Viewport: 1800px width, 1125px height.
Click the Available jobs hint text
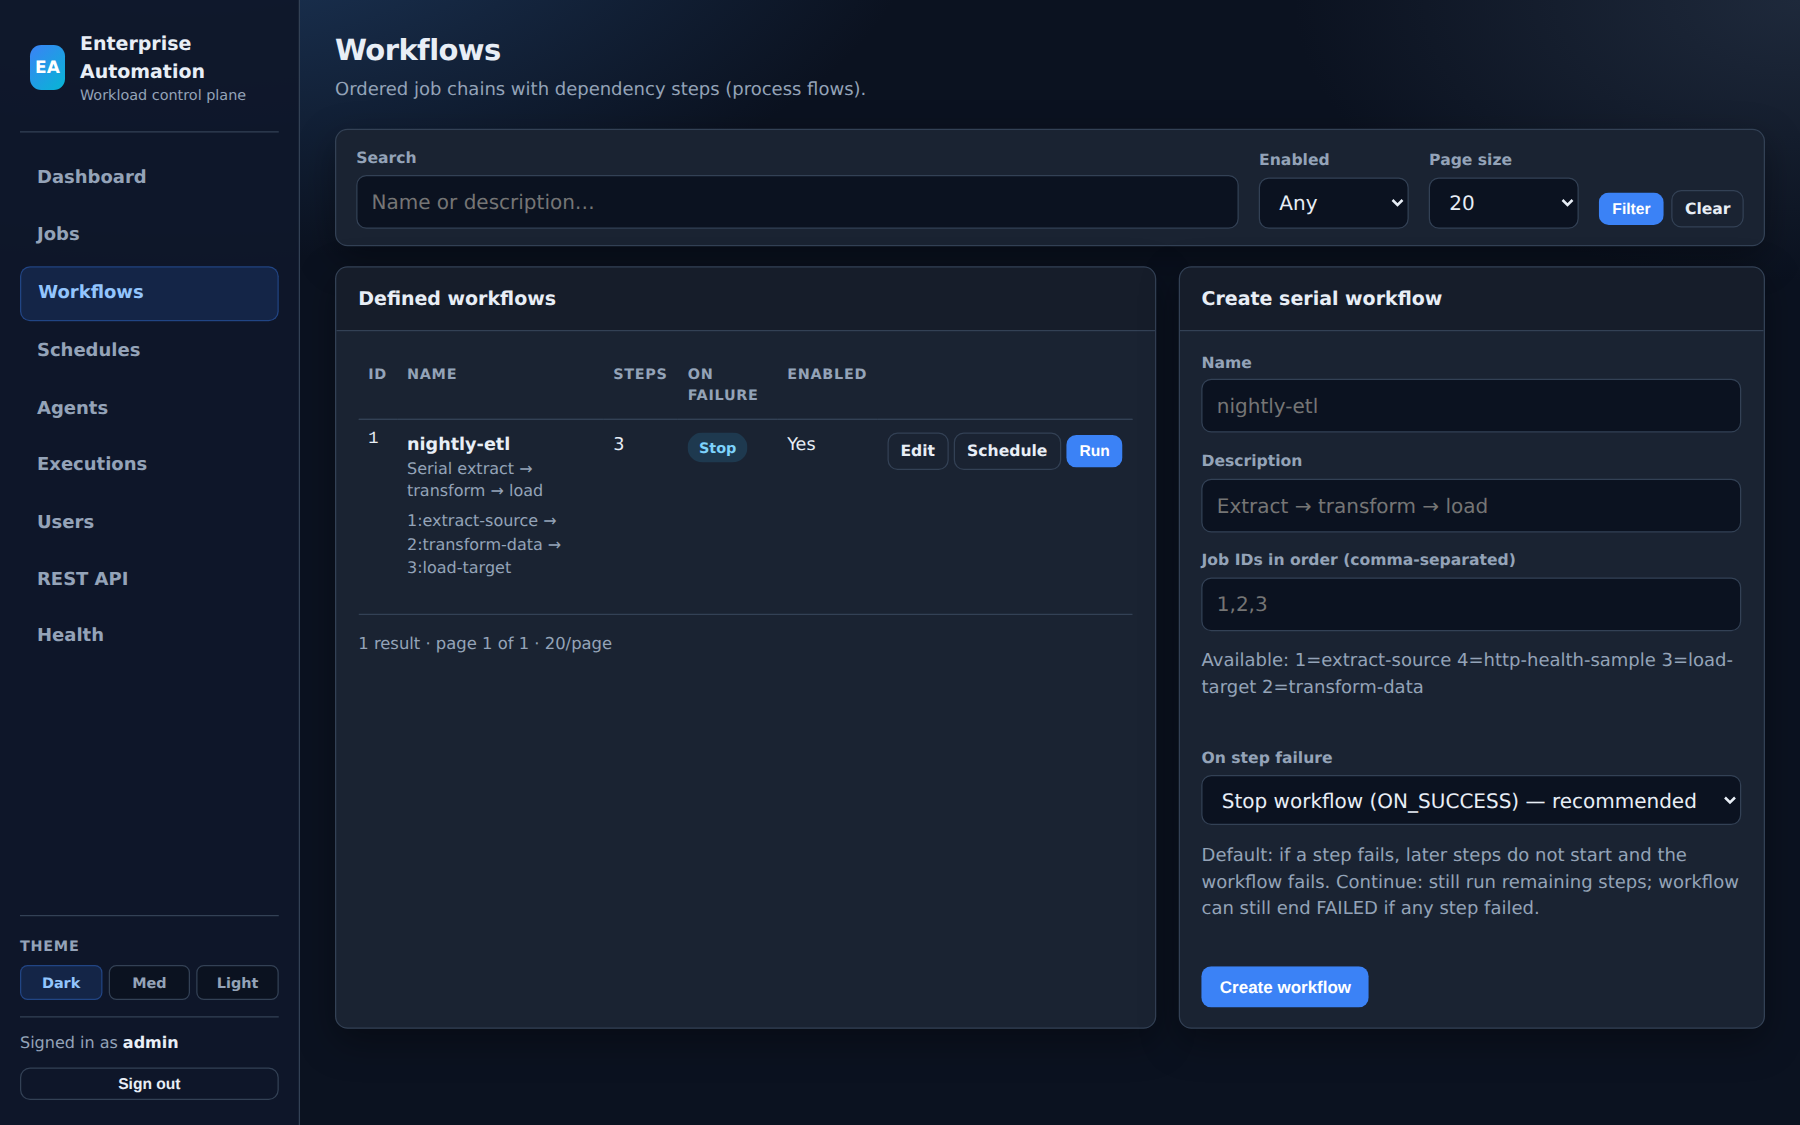[1467, 673]
